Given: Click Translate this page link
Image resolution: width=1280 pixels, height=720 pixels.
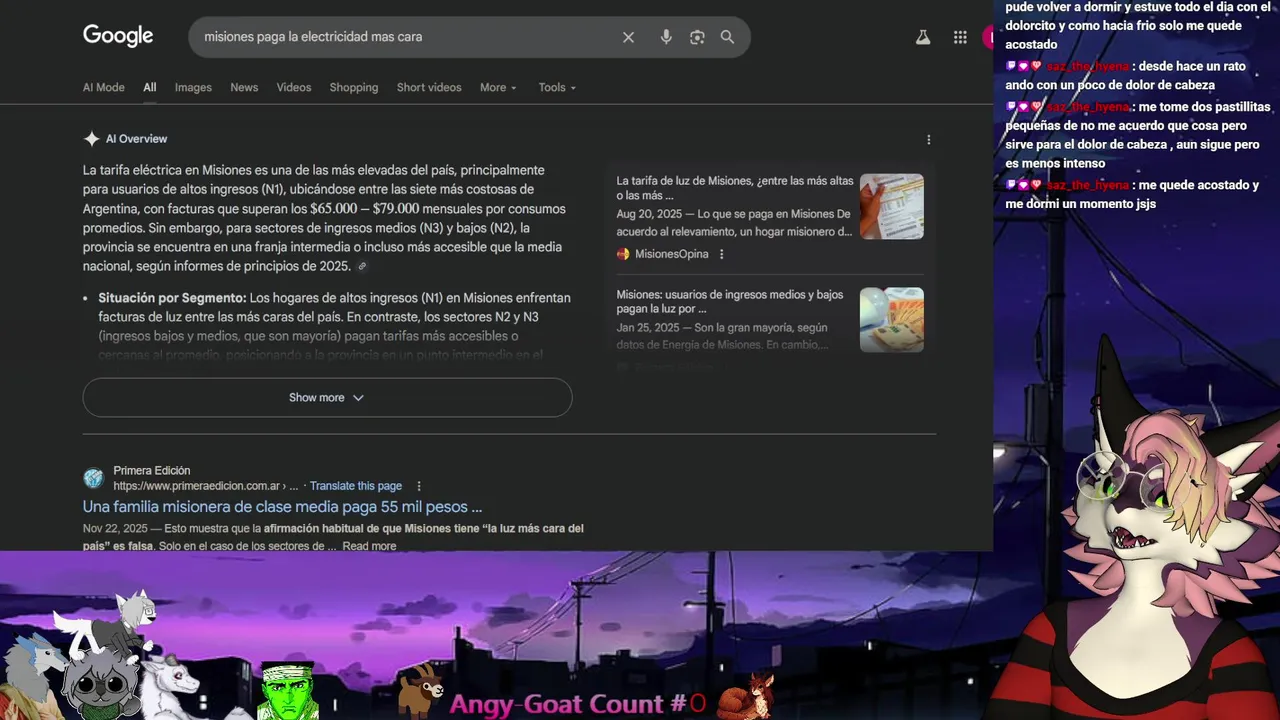Looking at the screenshot, I should point(356,486).
